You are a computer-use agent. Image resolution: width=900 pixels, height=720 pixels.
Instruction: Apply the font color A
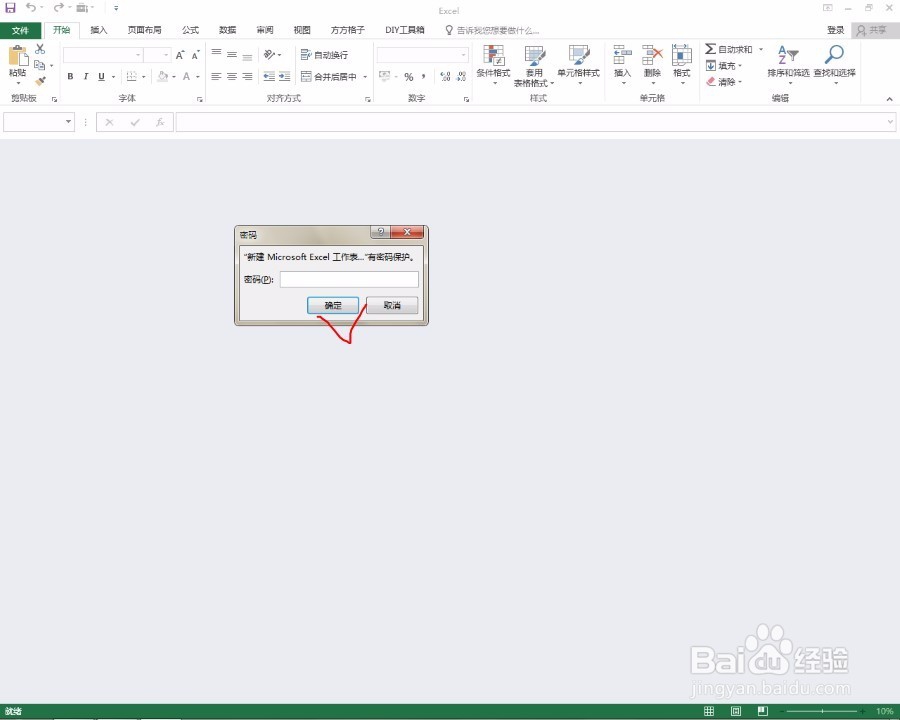click(187, 76)
